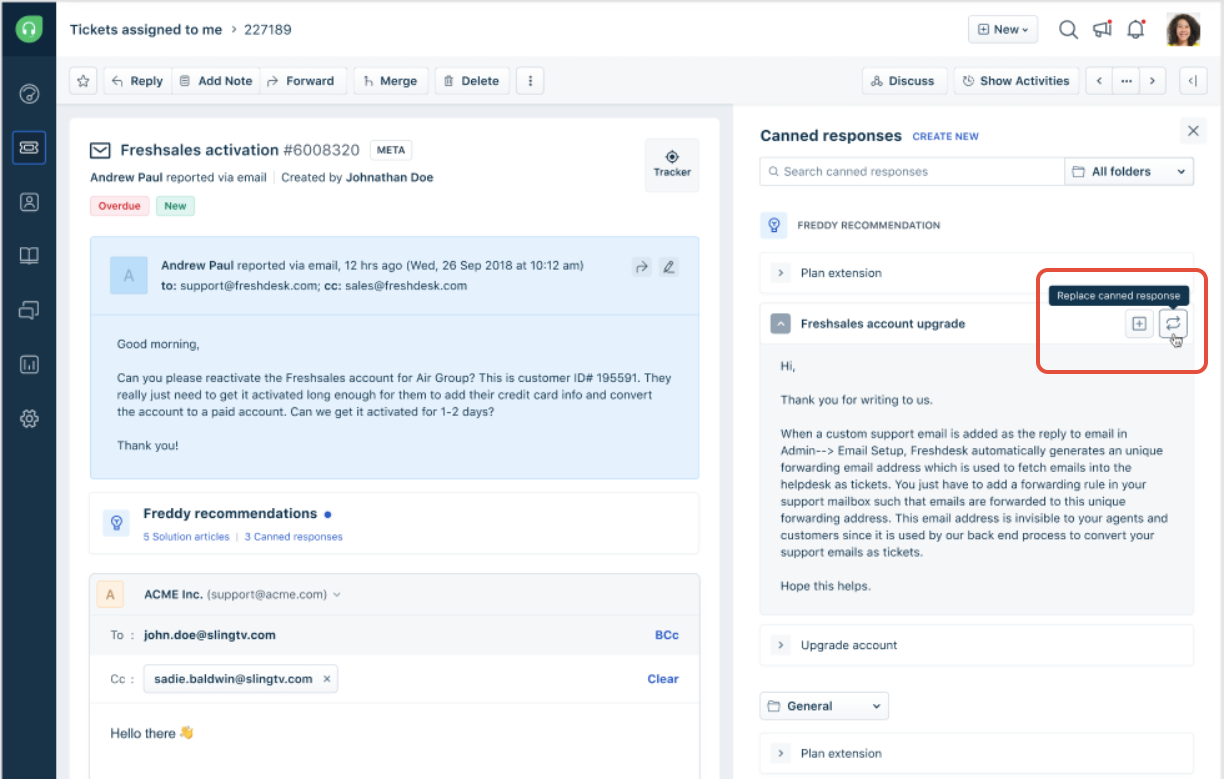Click the Tracker icon button
Viewport: 1224px width, 779px height.
[x=672, y=164]
